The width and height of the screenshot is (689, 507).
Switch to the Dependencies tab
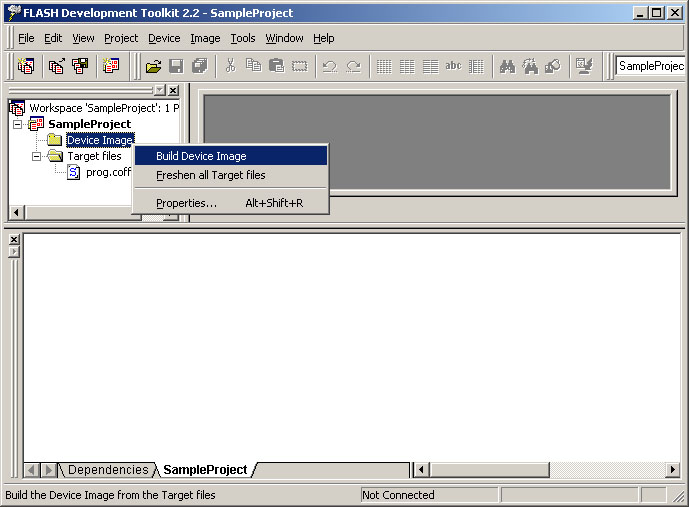108,470
